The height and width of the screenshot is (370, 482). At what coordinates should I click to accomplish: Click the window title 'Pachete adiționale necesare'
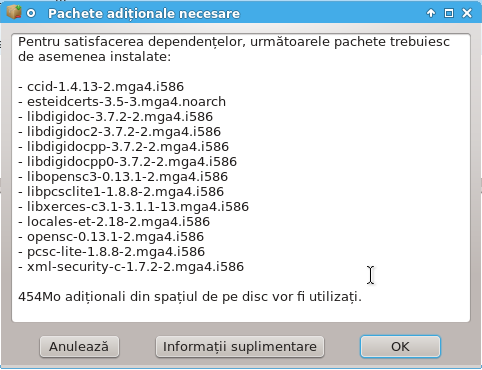pyautogui.click(x=144, y=14)
